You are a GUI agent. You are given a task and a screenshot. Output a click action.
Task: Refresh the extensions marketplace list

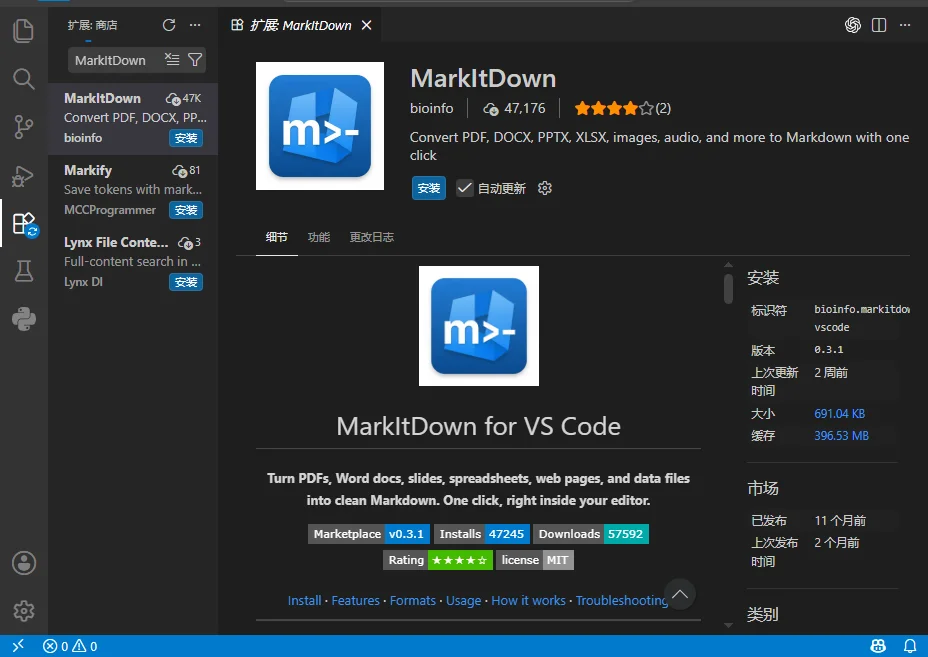click(x=169, y=25)
